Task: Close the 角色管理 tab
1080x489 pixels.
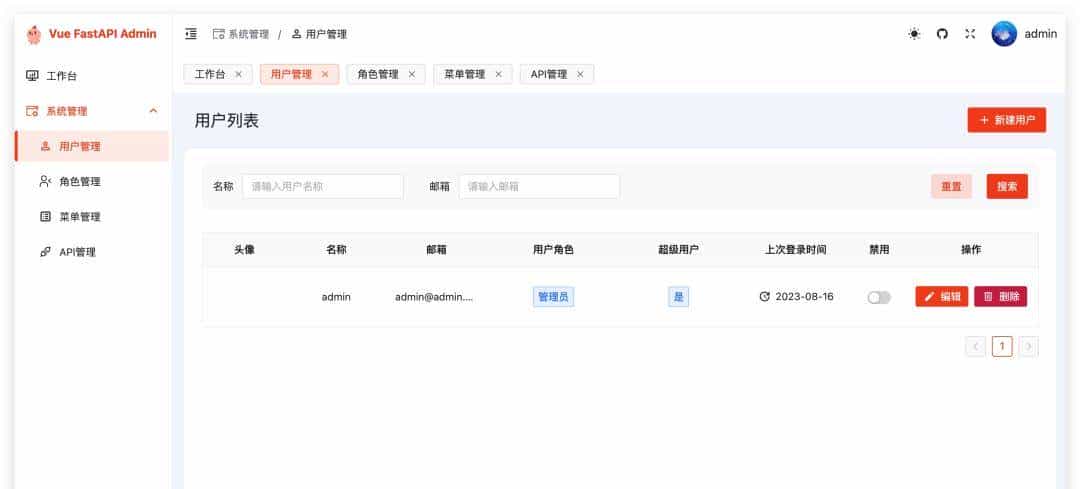Action: pyautogui.click(x=412, y=74)
